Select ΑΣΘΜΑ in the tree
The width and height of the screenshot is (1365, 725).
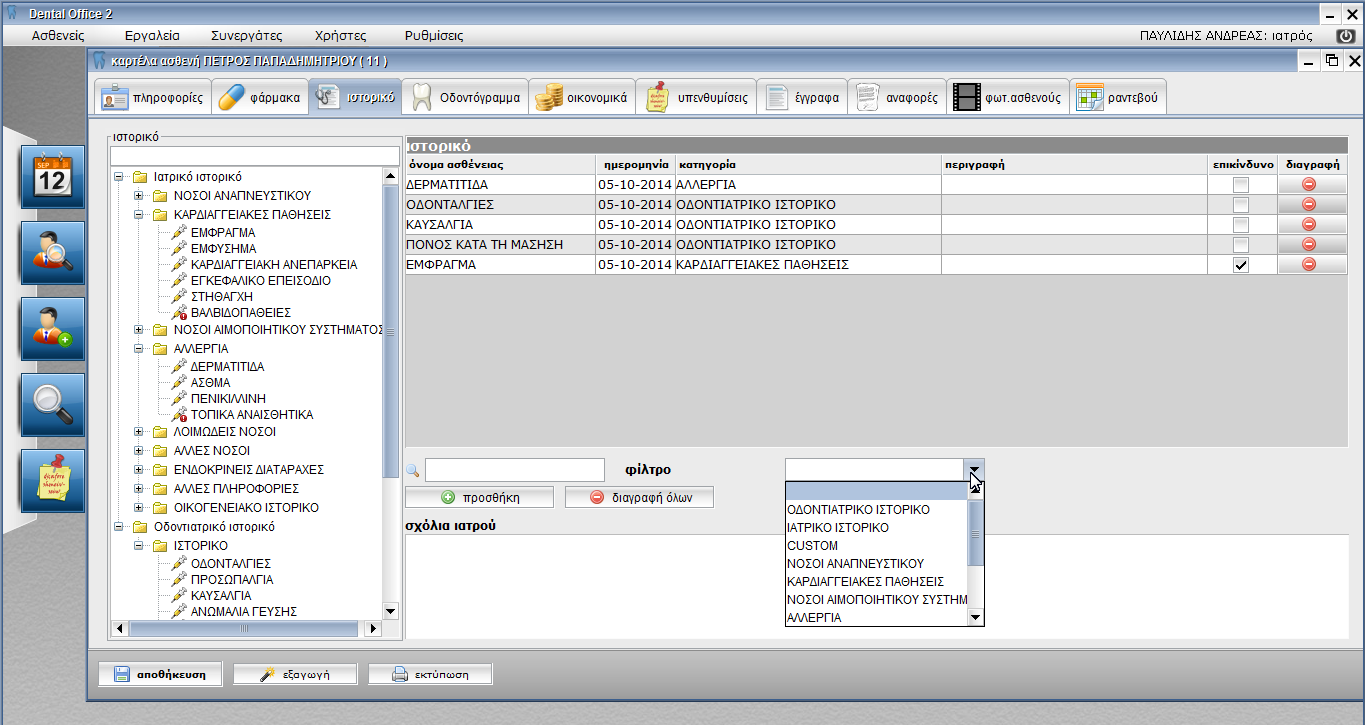tap(201, 383)
